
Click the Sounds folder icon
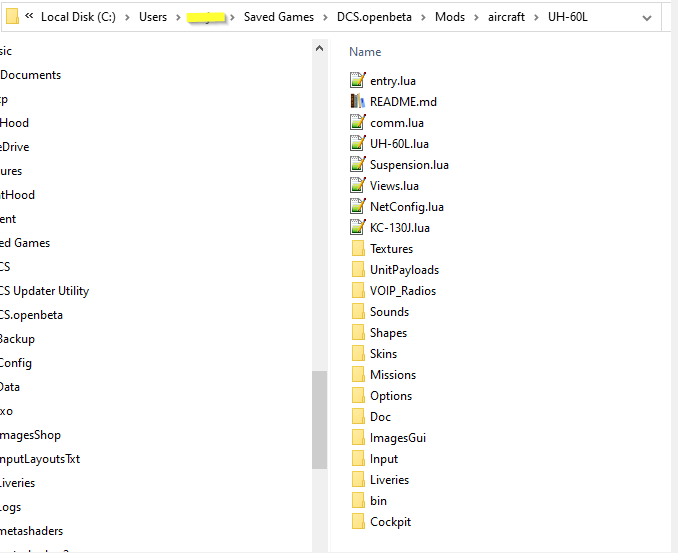pyautogui.click(x=358, y=311)
